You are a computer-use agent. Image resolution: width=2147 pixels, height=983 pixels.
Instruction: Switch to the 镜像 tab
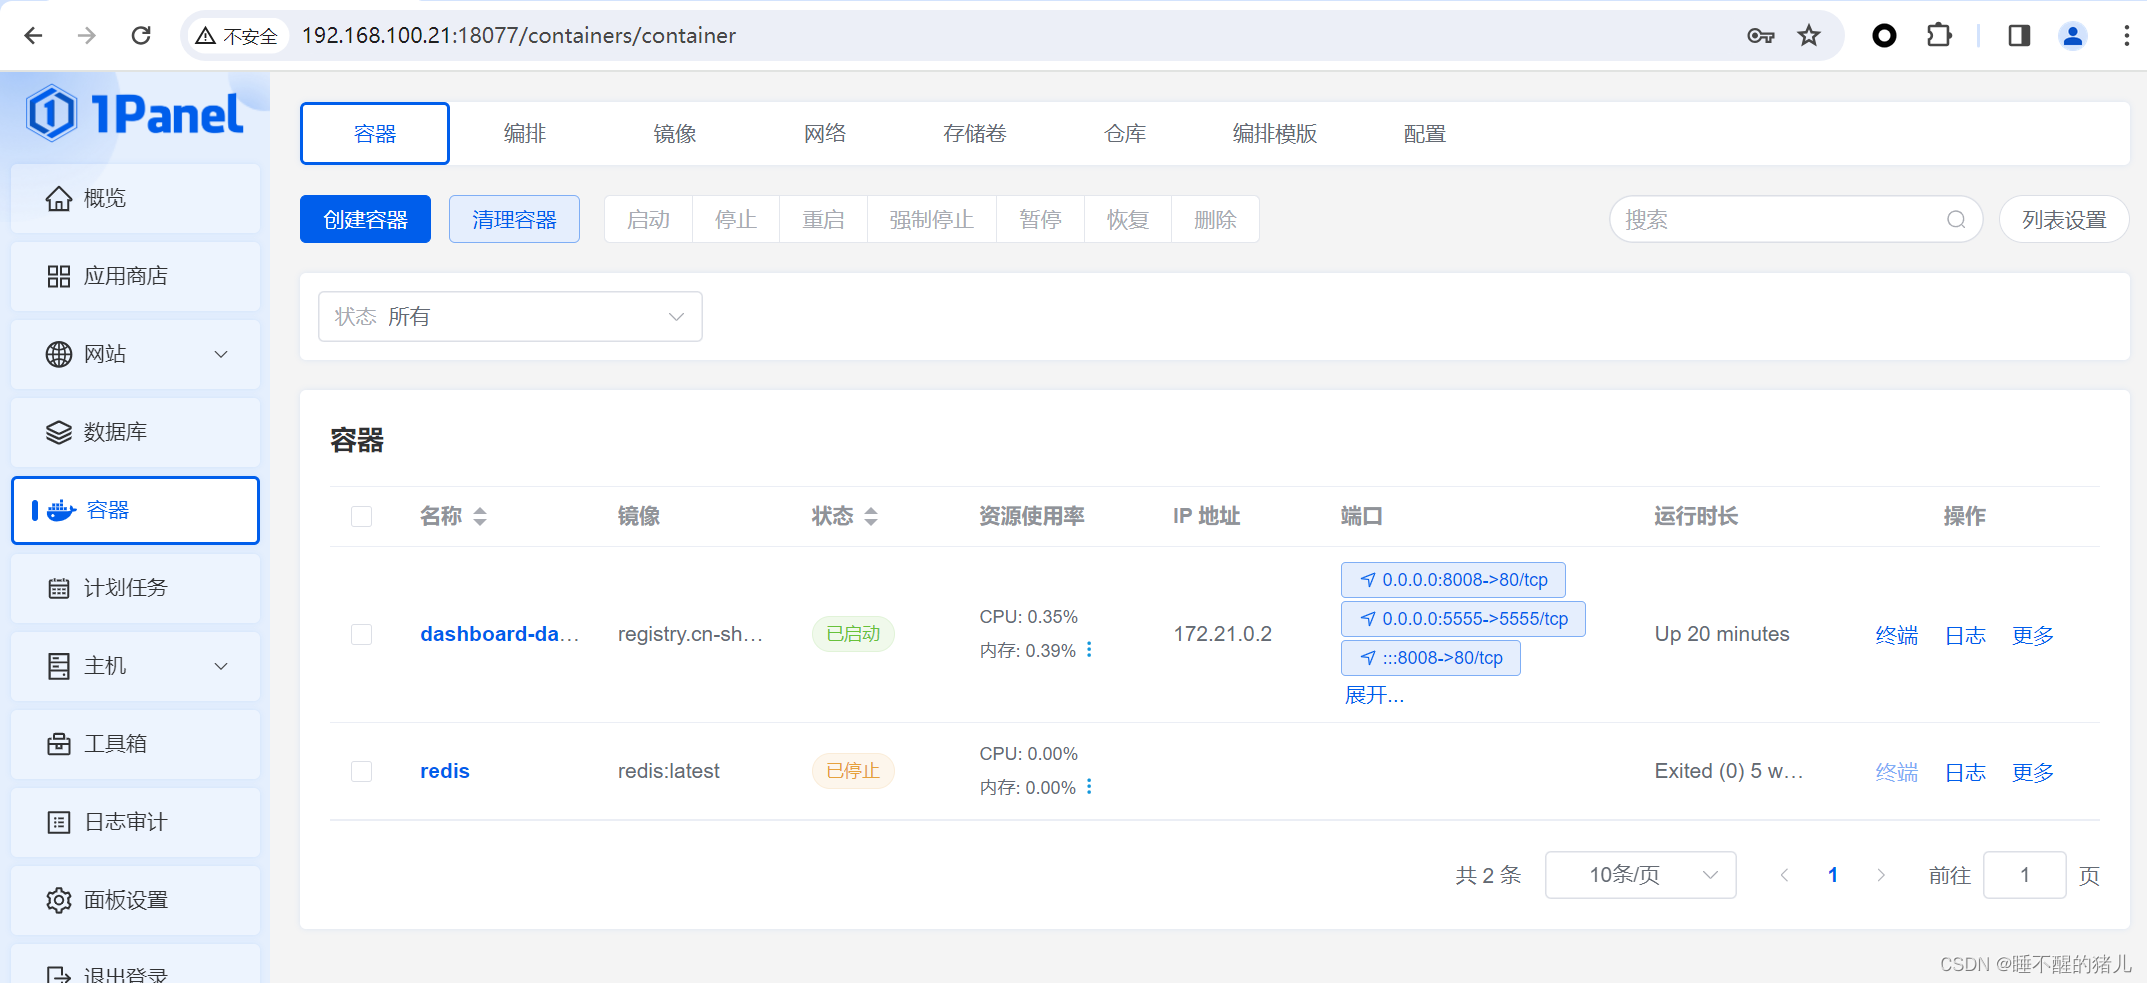coord(675,134)
